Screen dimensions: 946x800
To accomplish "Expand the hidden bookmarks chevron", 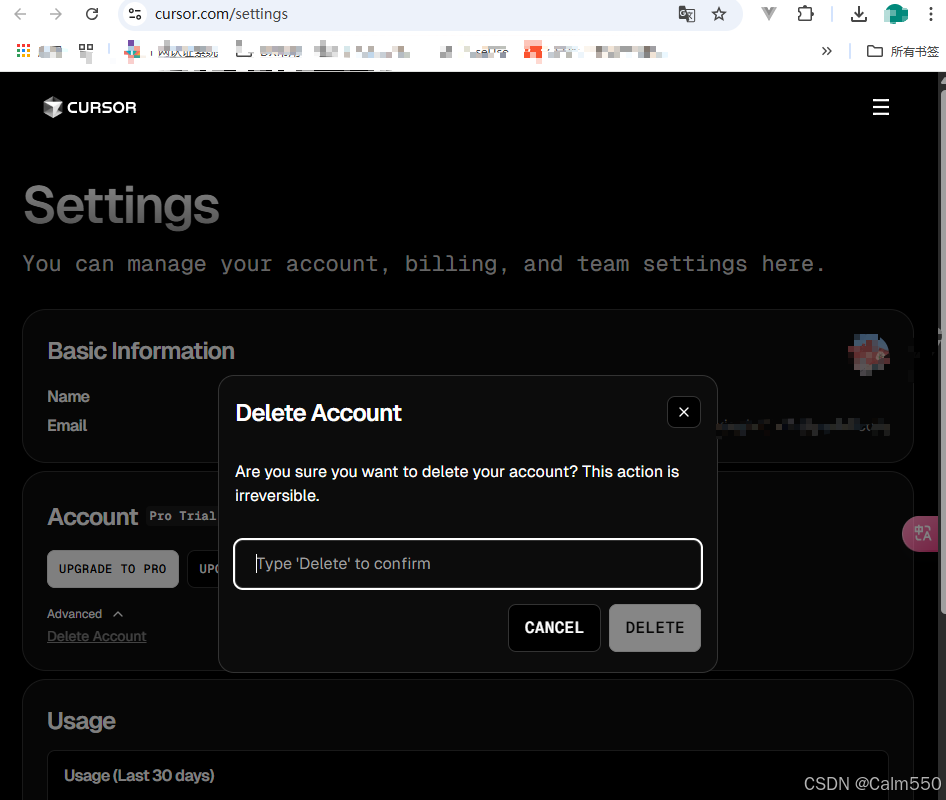I will 827,51.
